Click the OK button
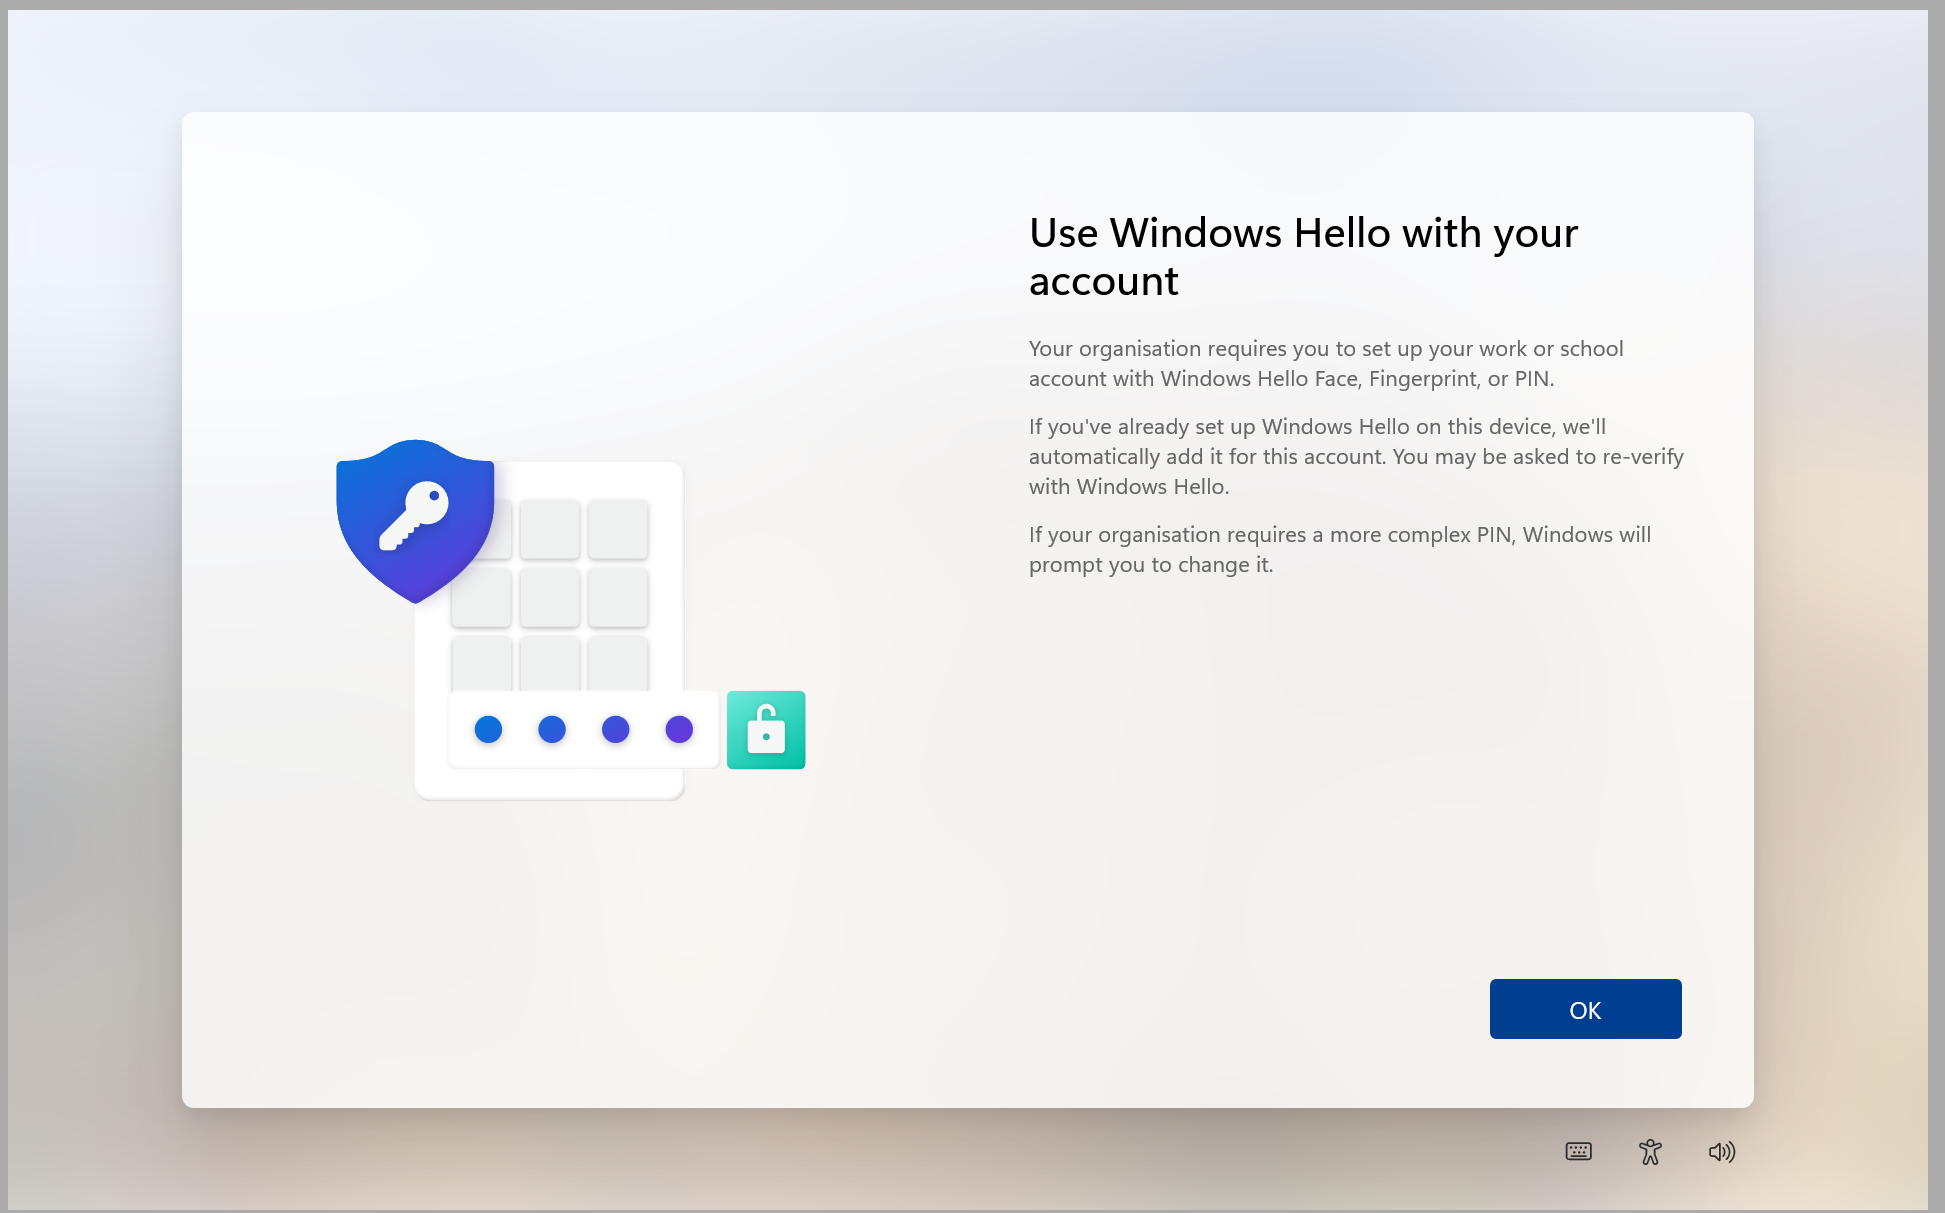The image size is (1945, 1213). click(1585, 1009)
